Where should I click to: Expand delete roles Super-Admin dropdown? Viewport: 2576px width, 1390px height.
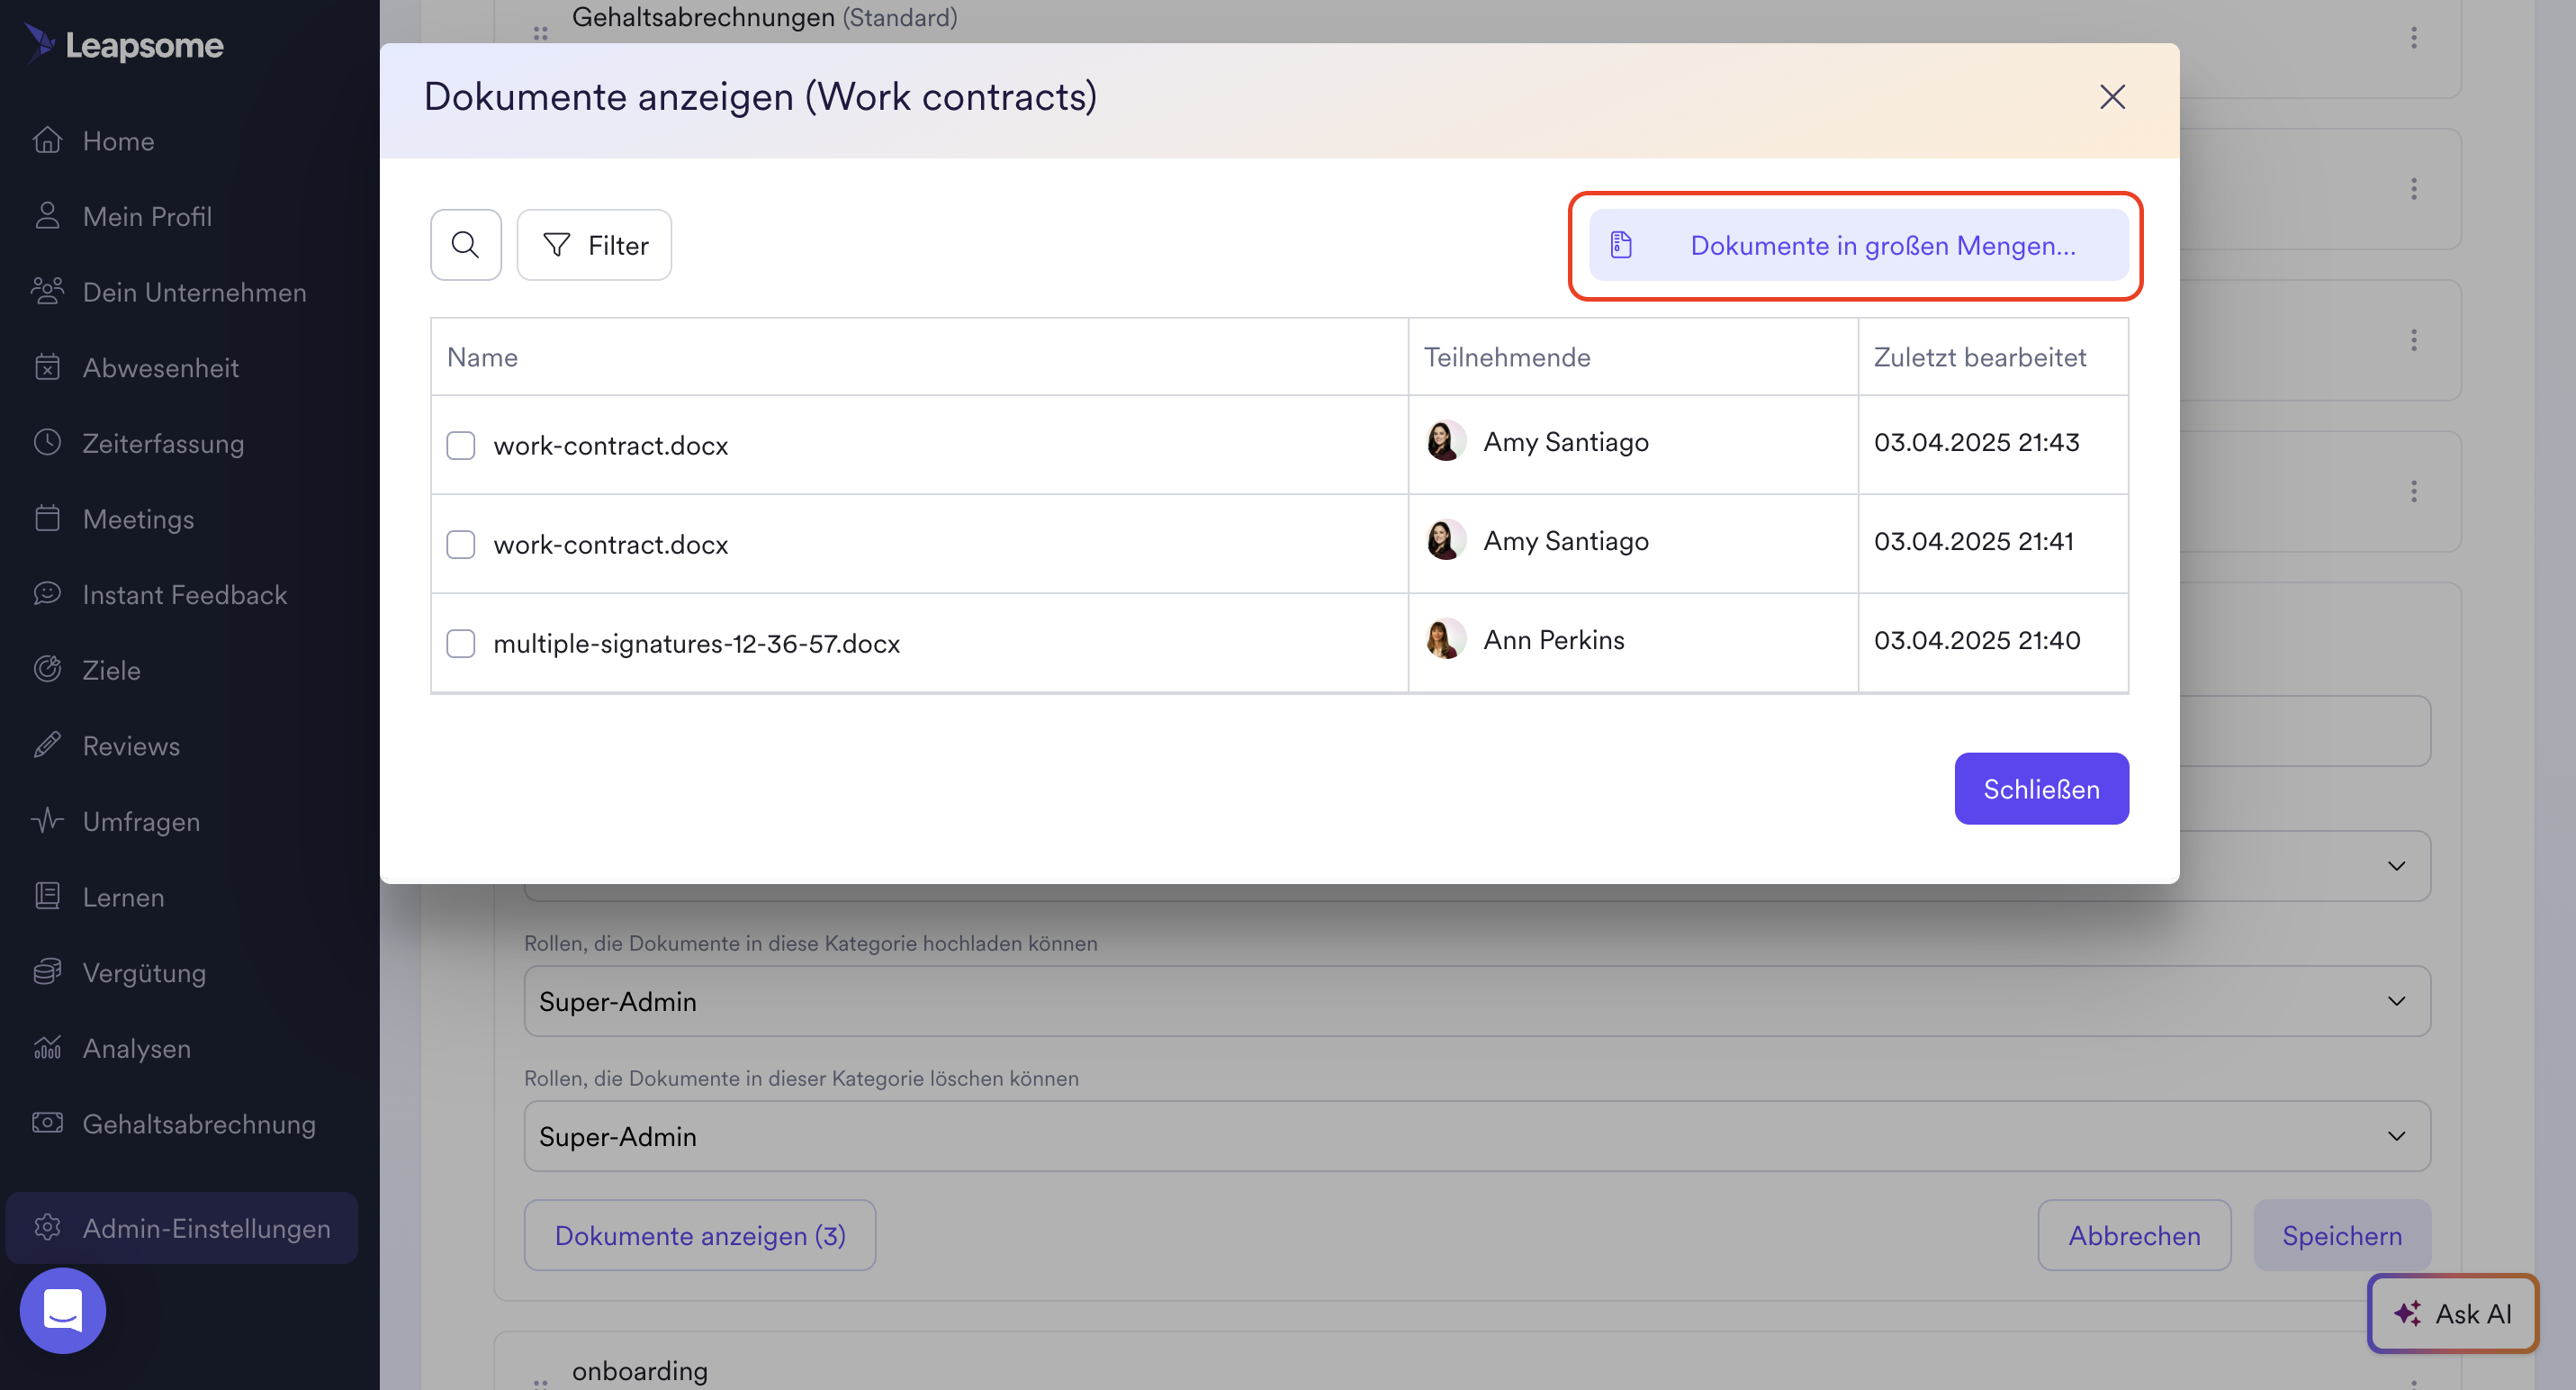coord(1476,1136)
